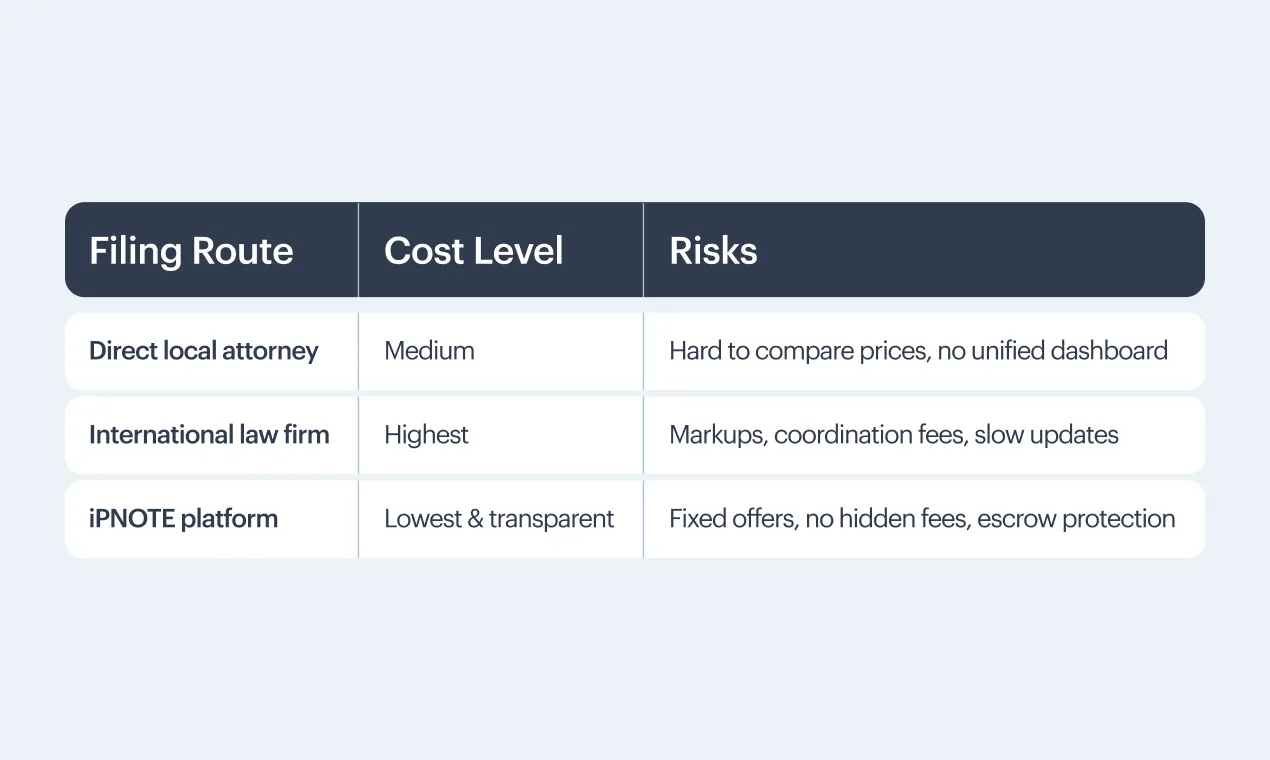Click the "no unified dashboard" phrase
The height and width of the screenshot is (760, 1270).
click(1052, 351)
